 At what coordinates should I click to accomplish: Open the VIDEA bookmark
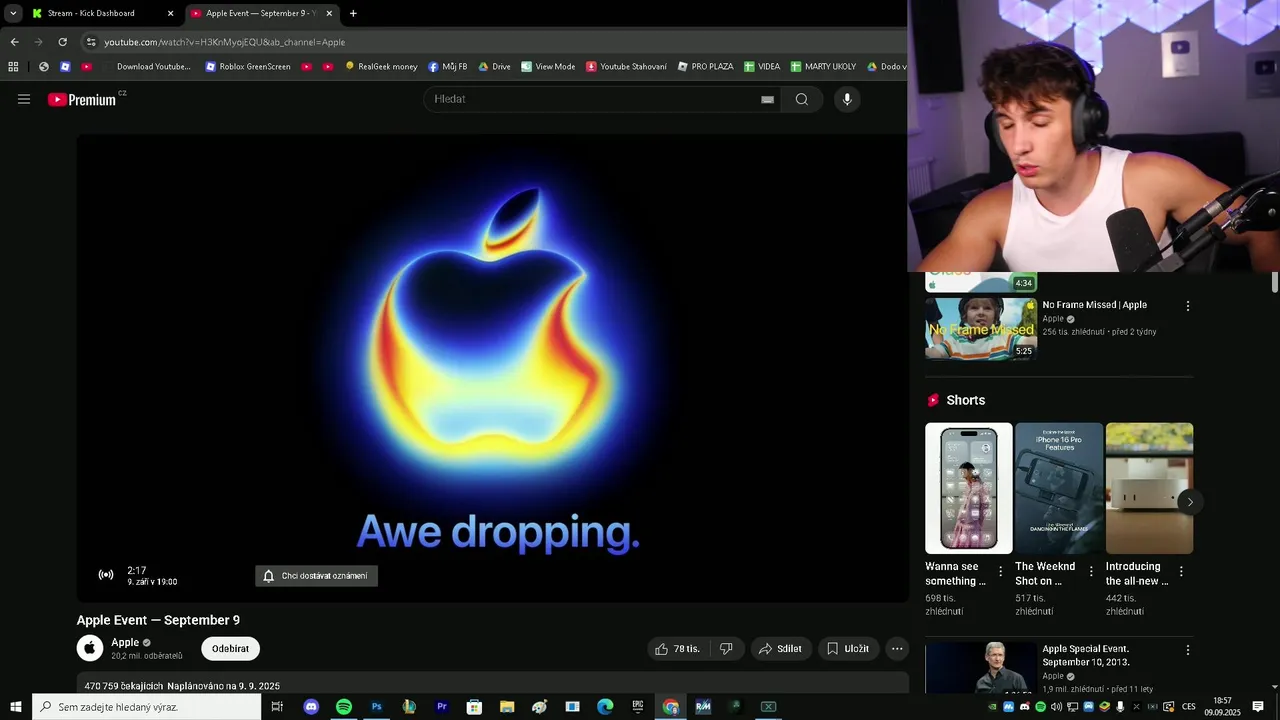click(762, 67)
